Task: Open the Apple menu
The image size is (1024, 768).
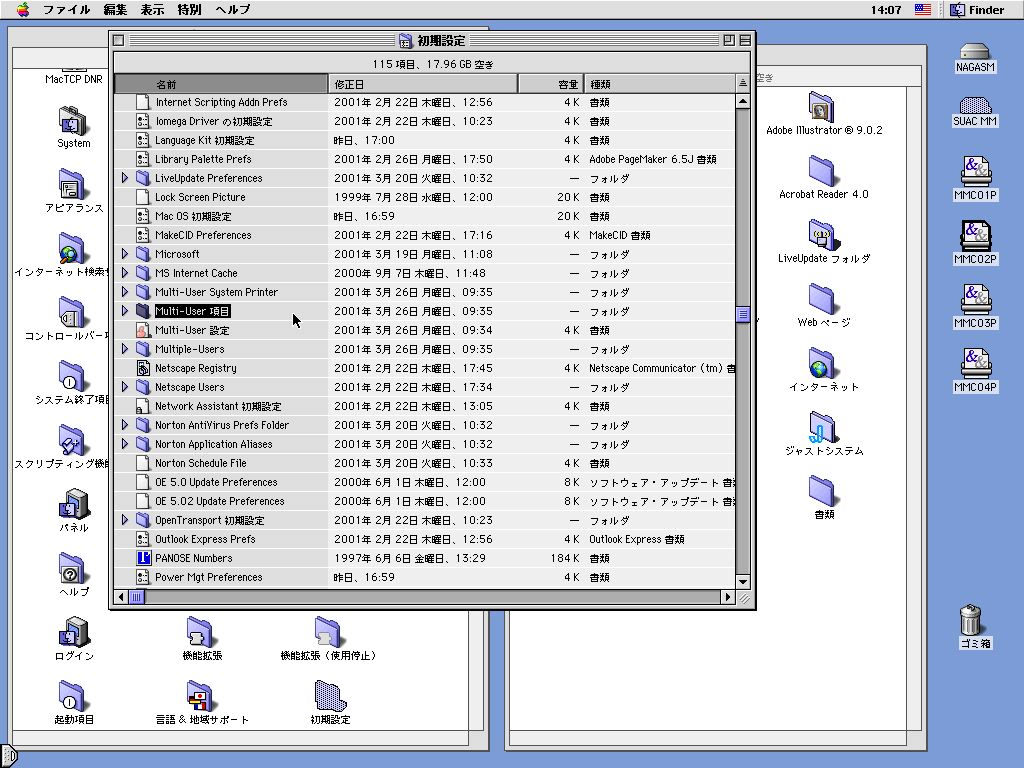Action: point(22,9)
